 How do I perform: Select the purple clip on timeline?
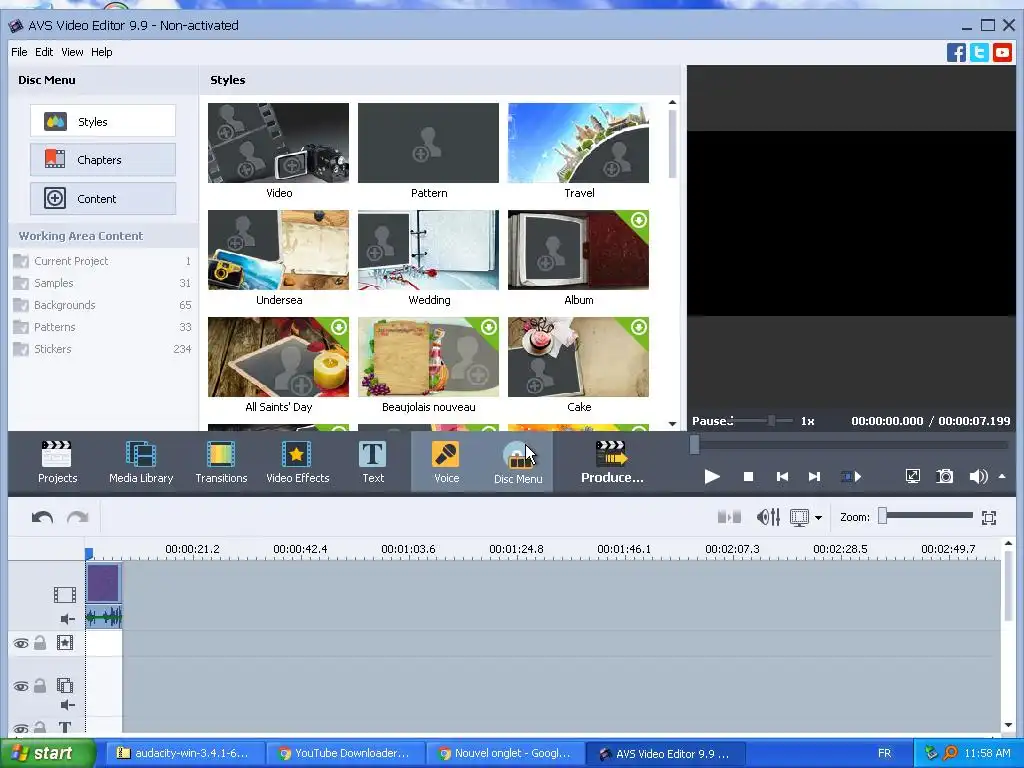pos(103,583)
